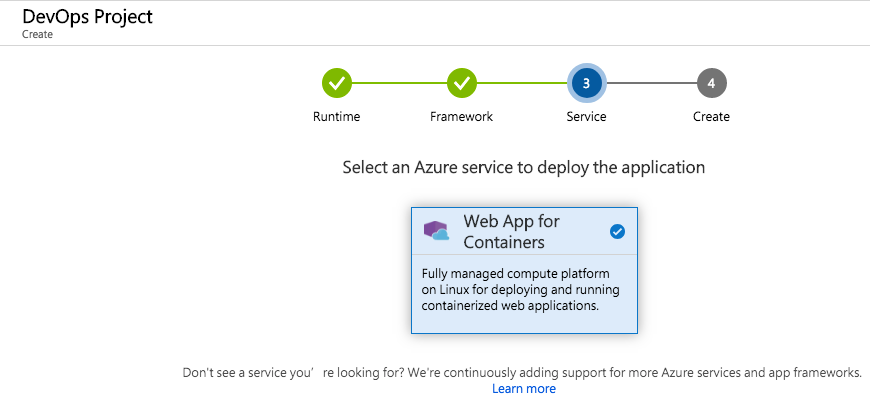Screen dimensions: 870x415
Task: Click the Runtime step green checkmark circle
Action: point(337,83)
